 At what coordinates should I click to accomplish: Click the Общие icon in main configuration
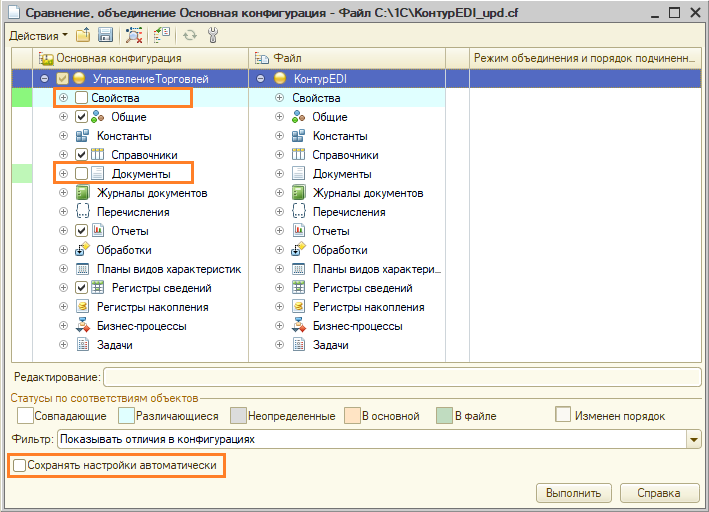[97, 117]
